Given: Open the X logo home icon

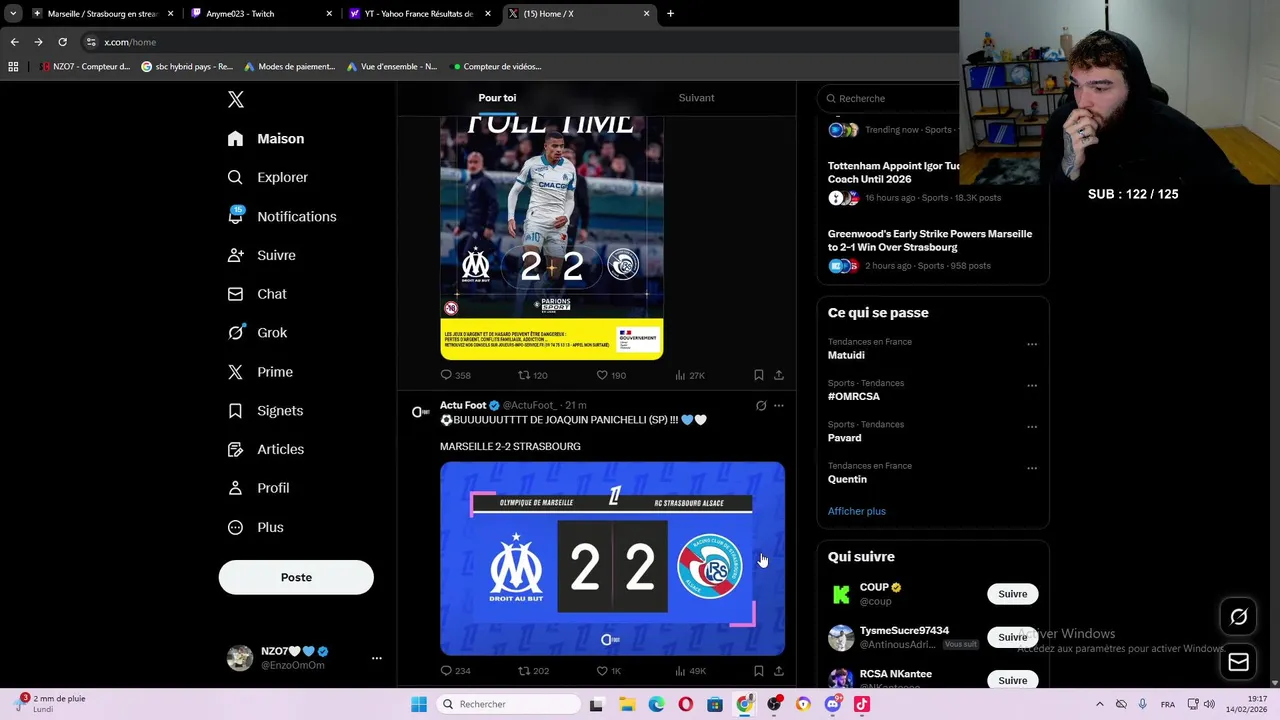Looking at the screenshot, I should pos(235,99).
